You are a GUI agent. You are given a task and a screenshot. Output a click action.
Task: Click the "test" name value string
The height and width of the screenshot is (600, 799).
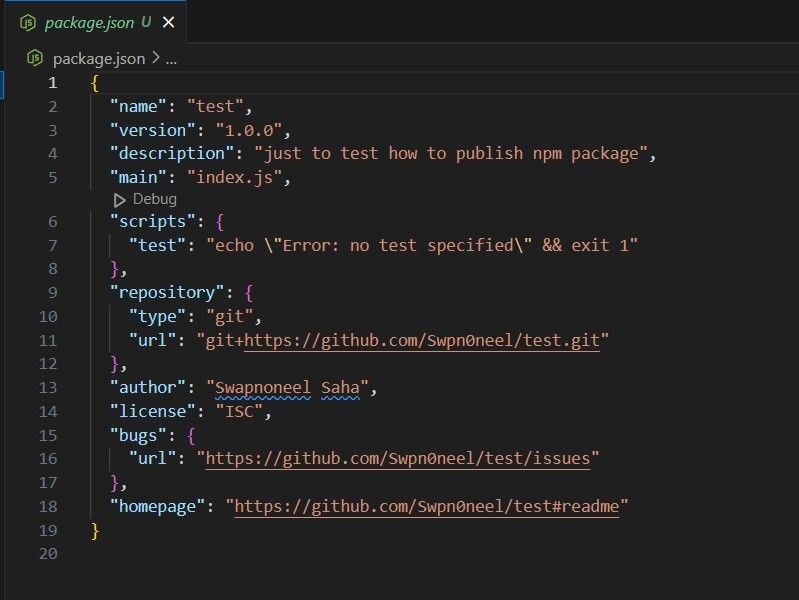[215, 106]
